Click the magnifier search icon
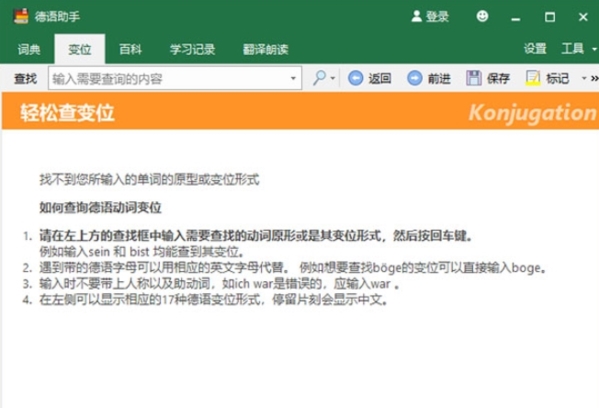This screenshot has height=408, width=599. click(x=319, y=78)
